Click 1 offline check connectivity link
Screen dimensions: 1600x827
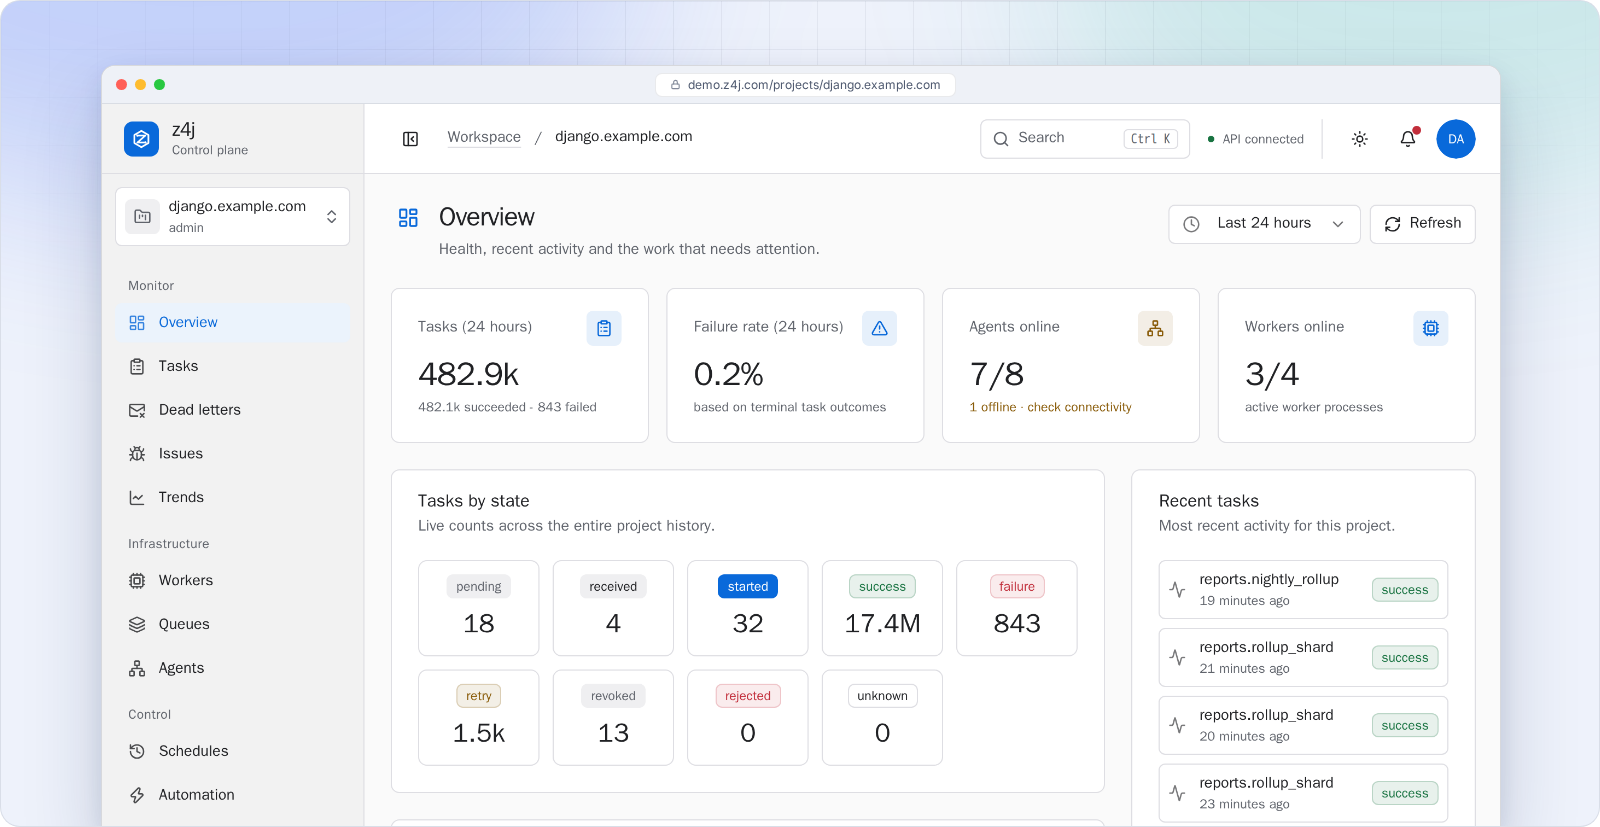pyautogui.click(x=1050, y=407)
